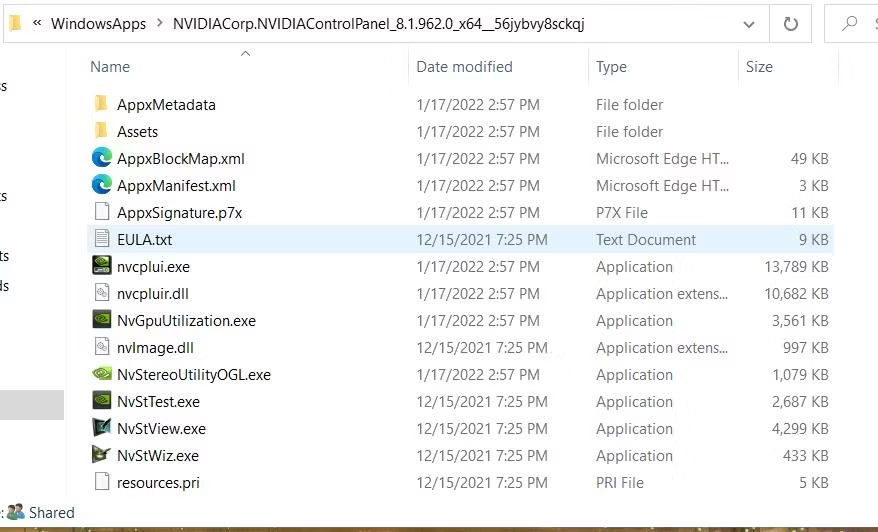Click the wizard icon for NvStWiz.exe
The height and width of the screenshot is (532, 878).
coord(101,454)
